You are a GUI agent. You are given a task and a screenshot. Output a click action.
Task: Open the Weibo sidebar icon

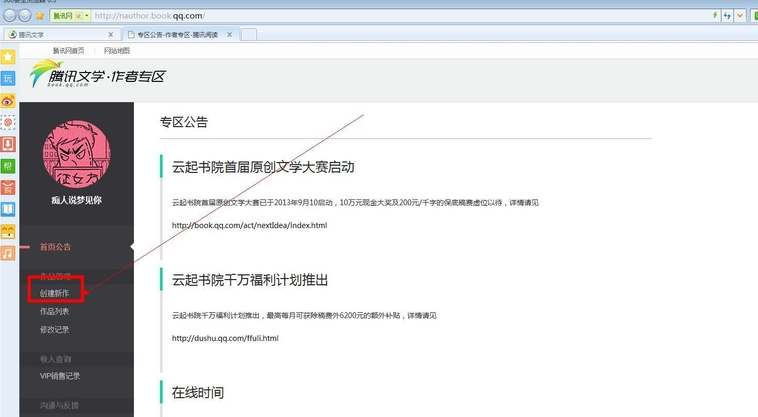click(x=8, y=101)
